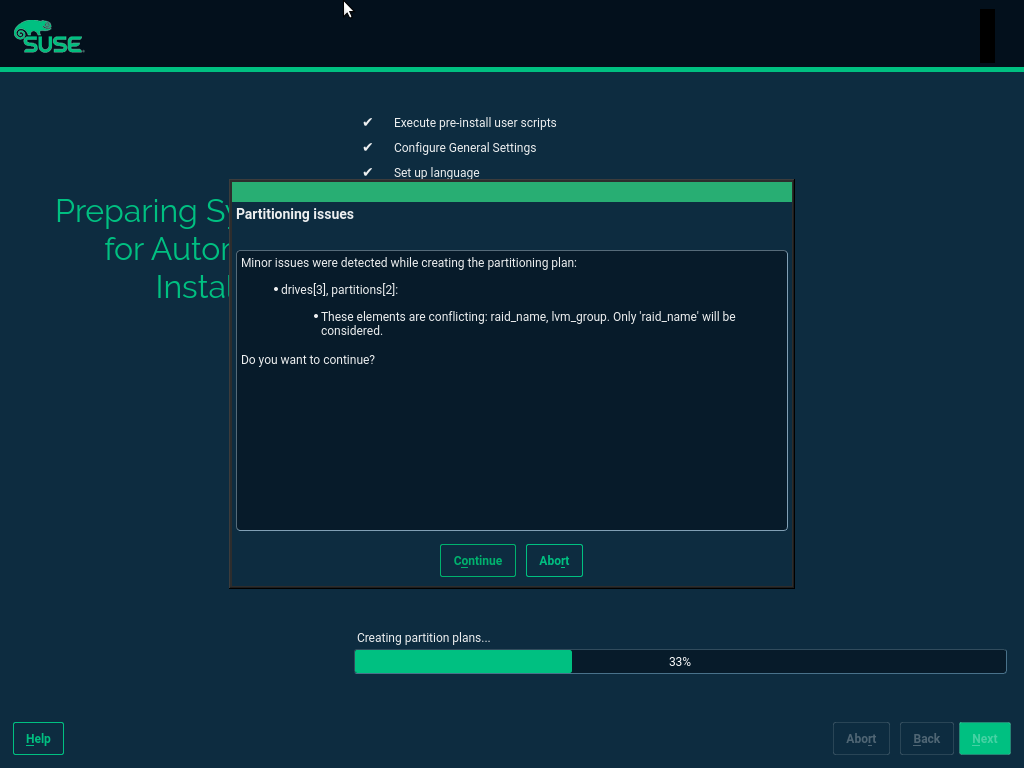Click the Back navigation button
This screenshot has width=1024, height=768.
tap(926, 738)
